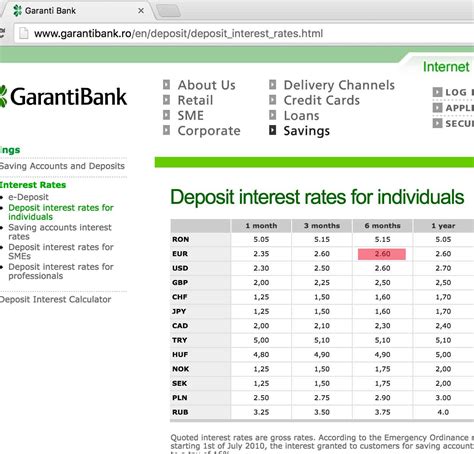Select the TRY row label
Screen dimensions: 474x454
[x=180, y=340]
